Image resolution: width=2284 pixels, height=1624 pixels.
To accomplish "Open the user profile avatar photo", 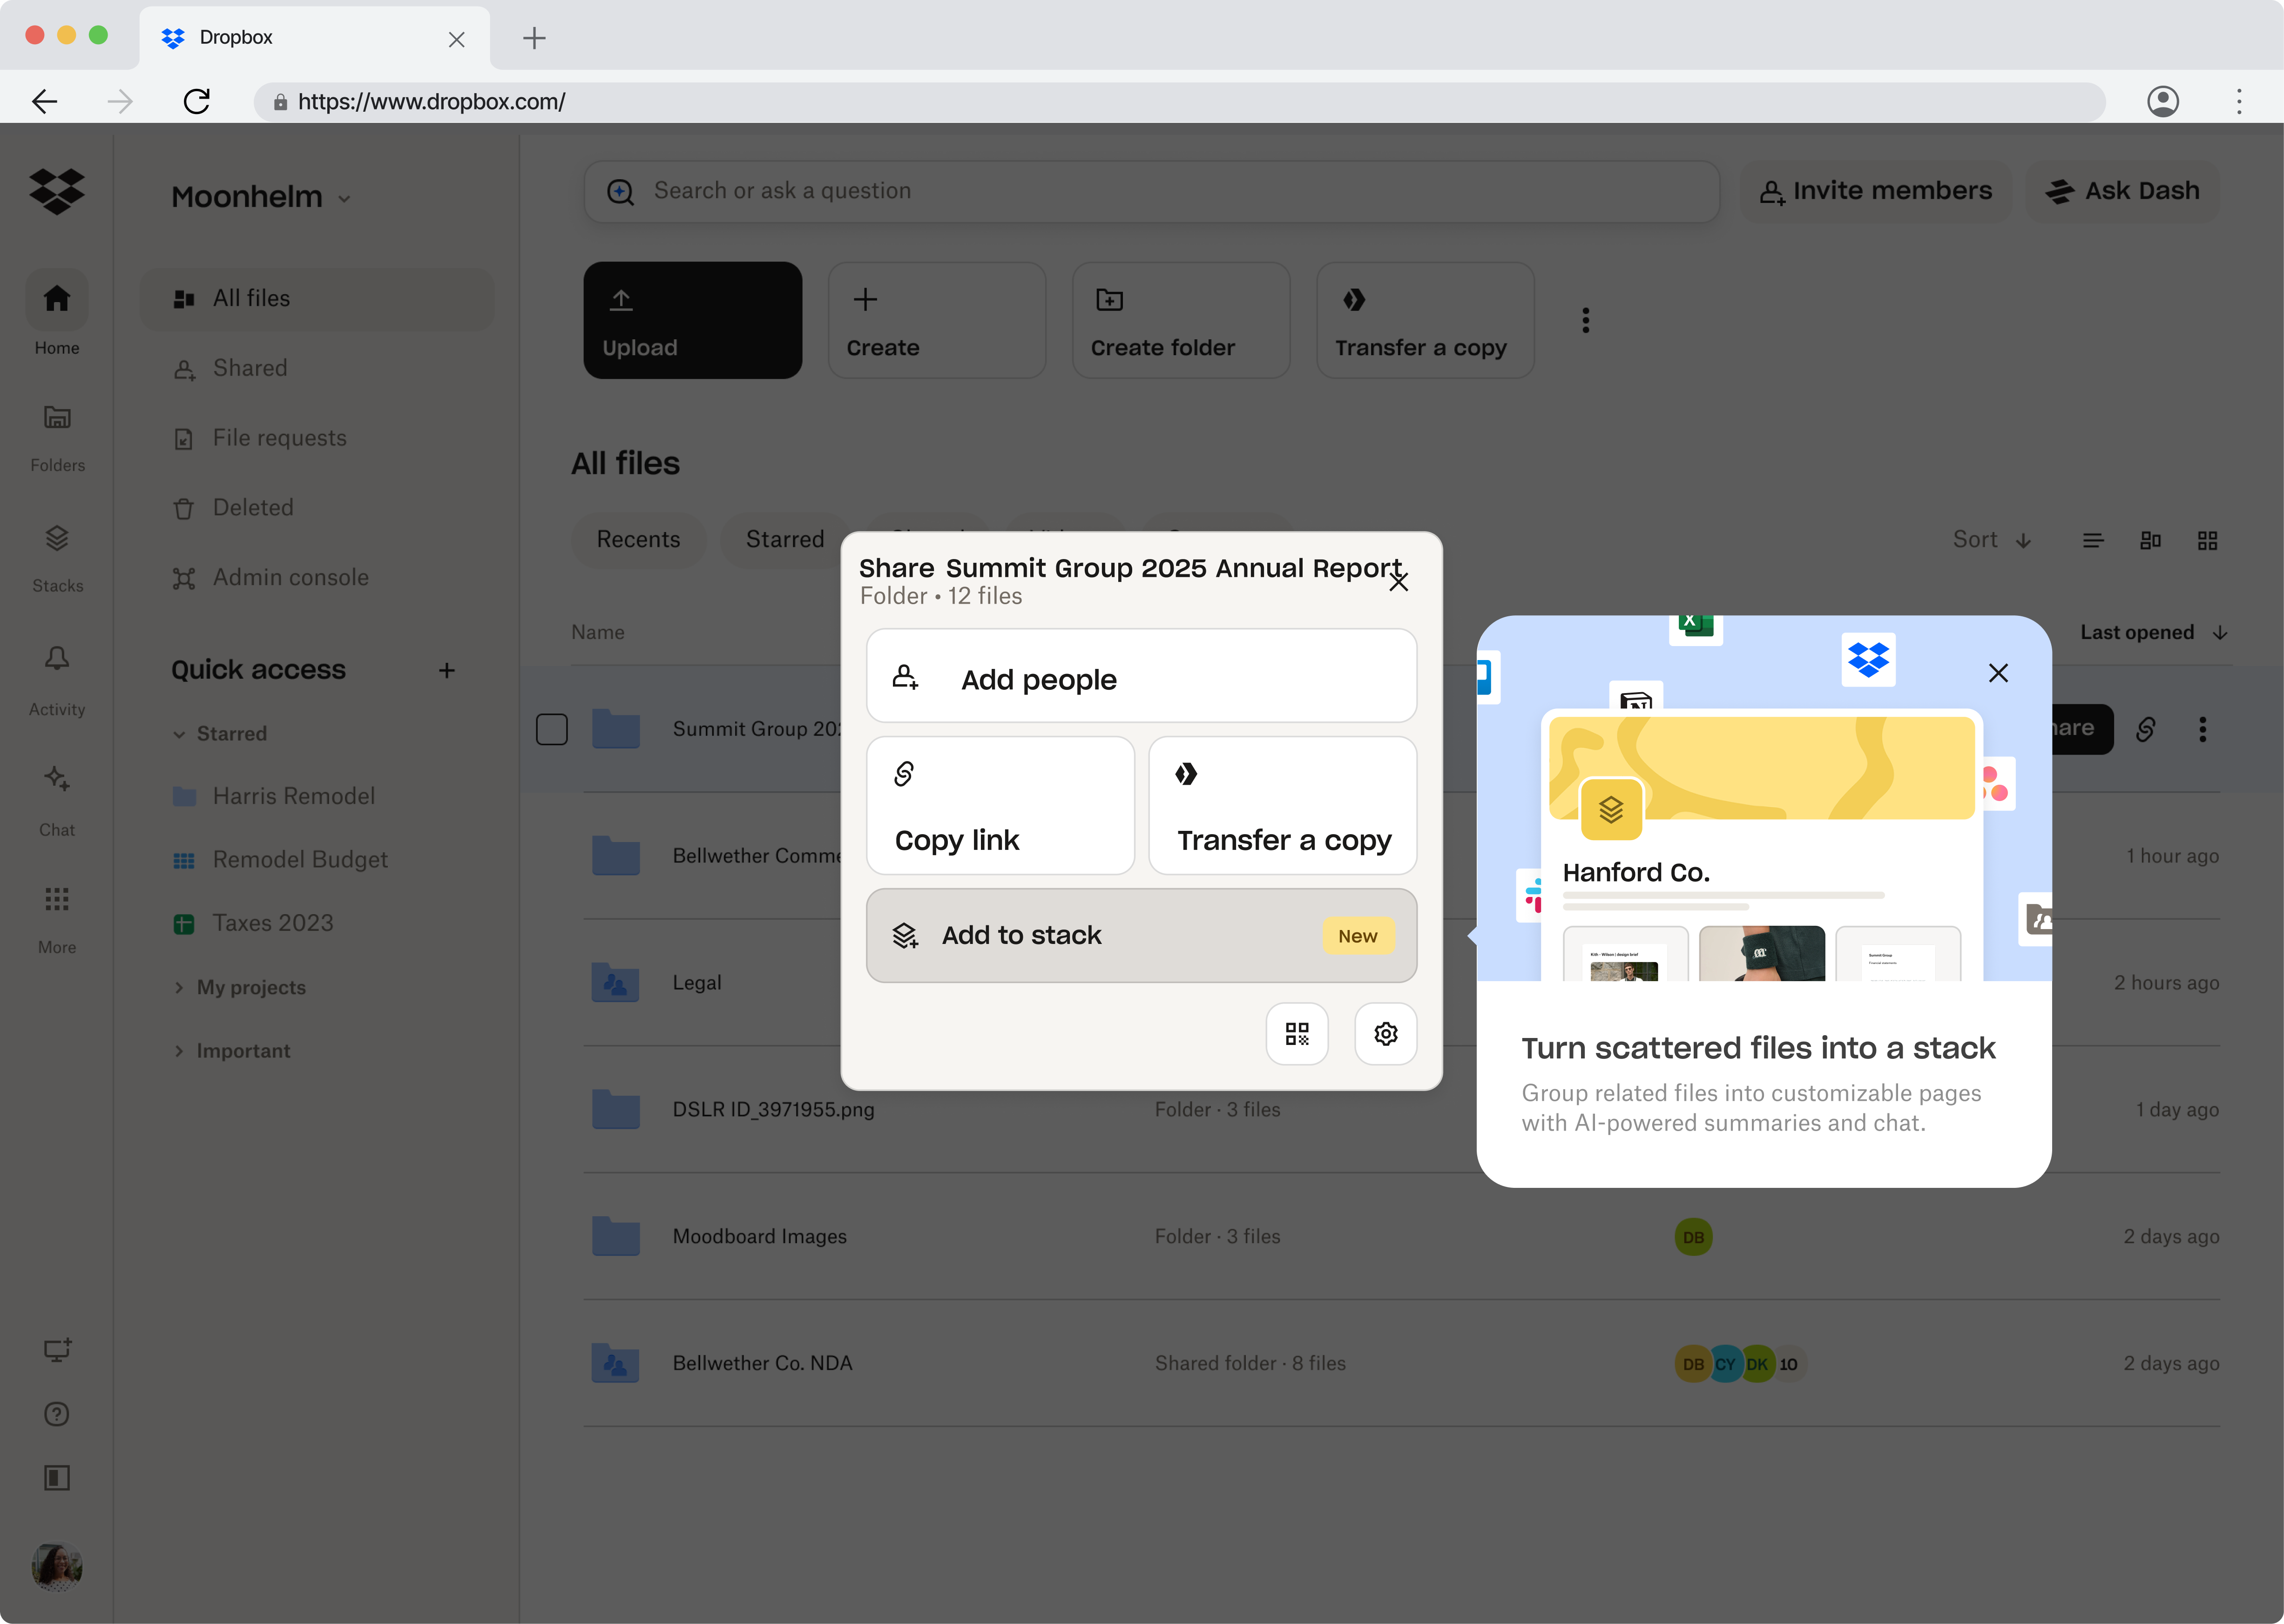I will 57,1567.
